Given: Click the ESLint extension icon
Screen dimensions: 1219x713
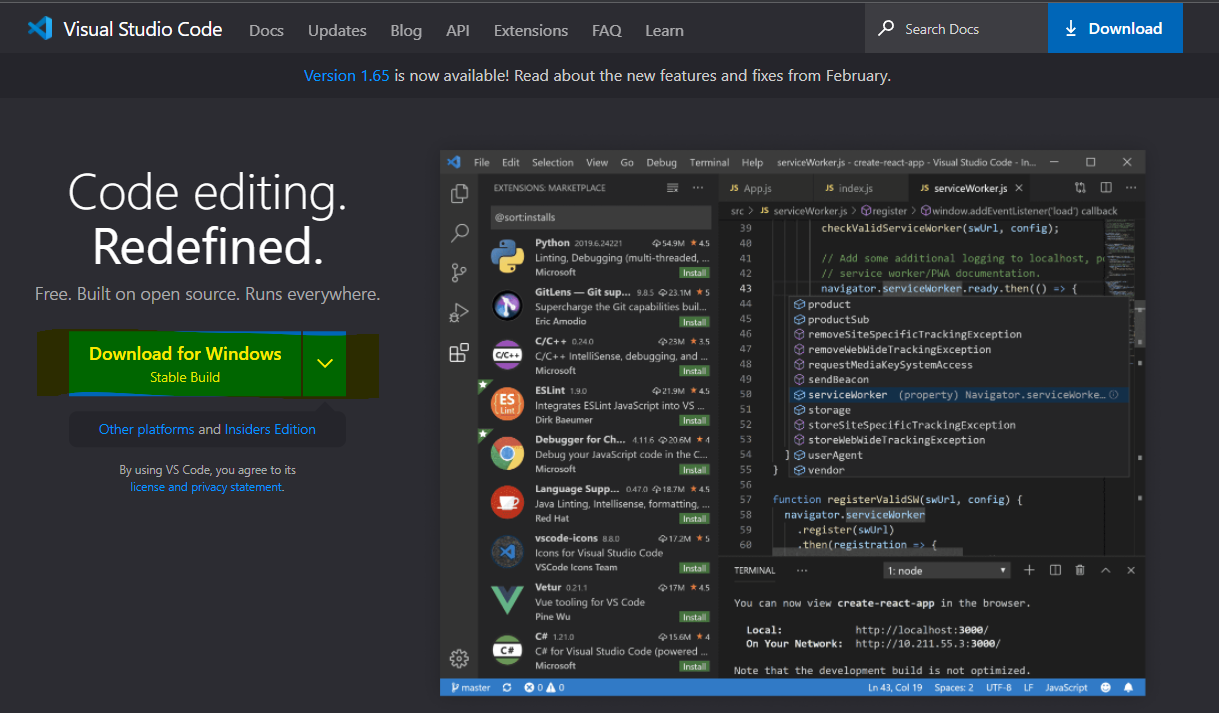Looking at the screenshot, I should point(507,404).
